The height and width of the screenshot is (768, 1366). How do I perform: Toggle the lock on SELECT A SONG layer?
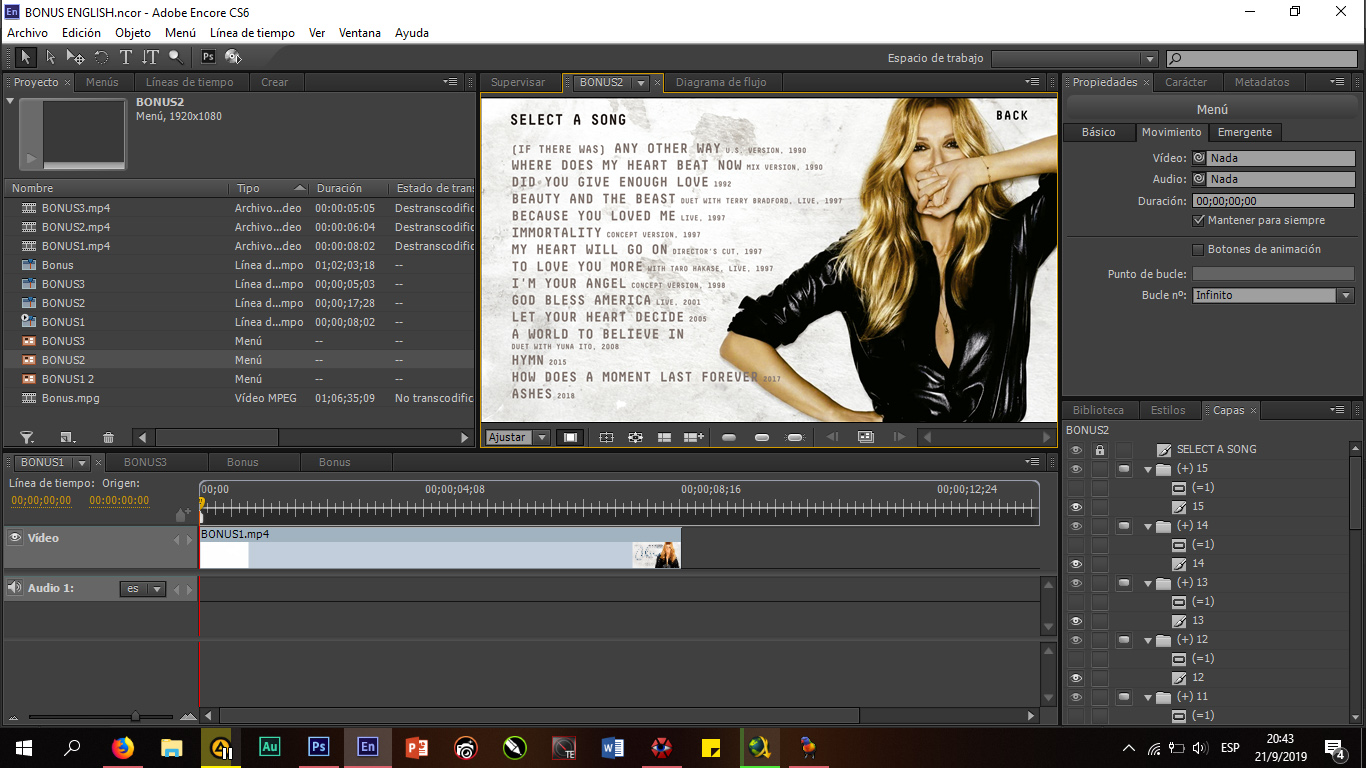click(x=1100, y=449)
